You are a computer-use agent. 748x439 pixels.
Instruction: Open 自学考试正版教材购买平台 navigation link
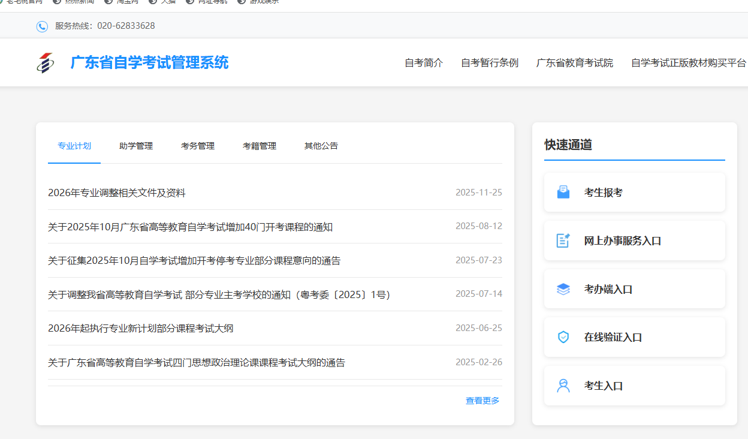click(688, 63)
